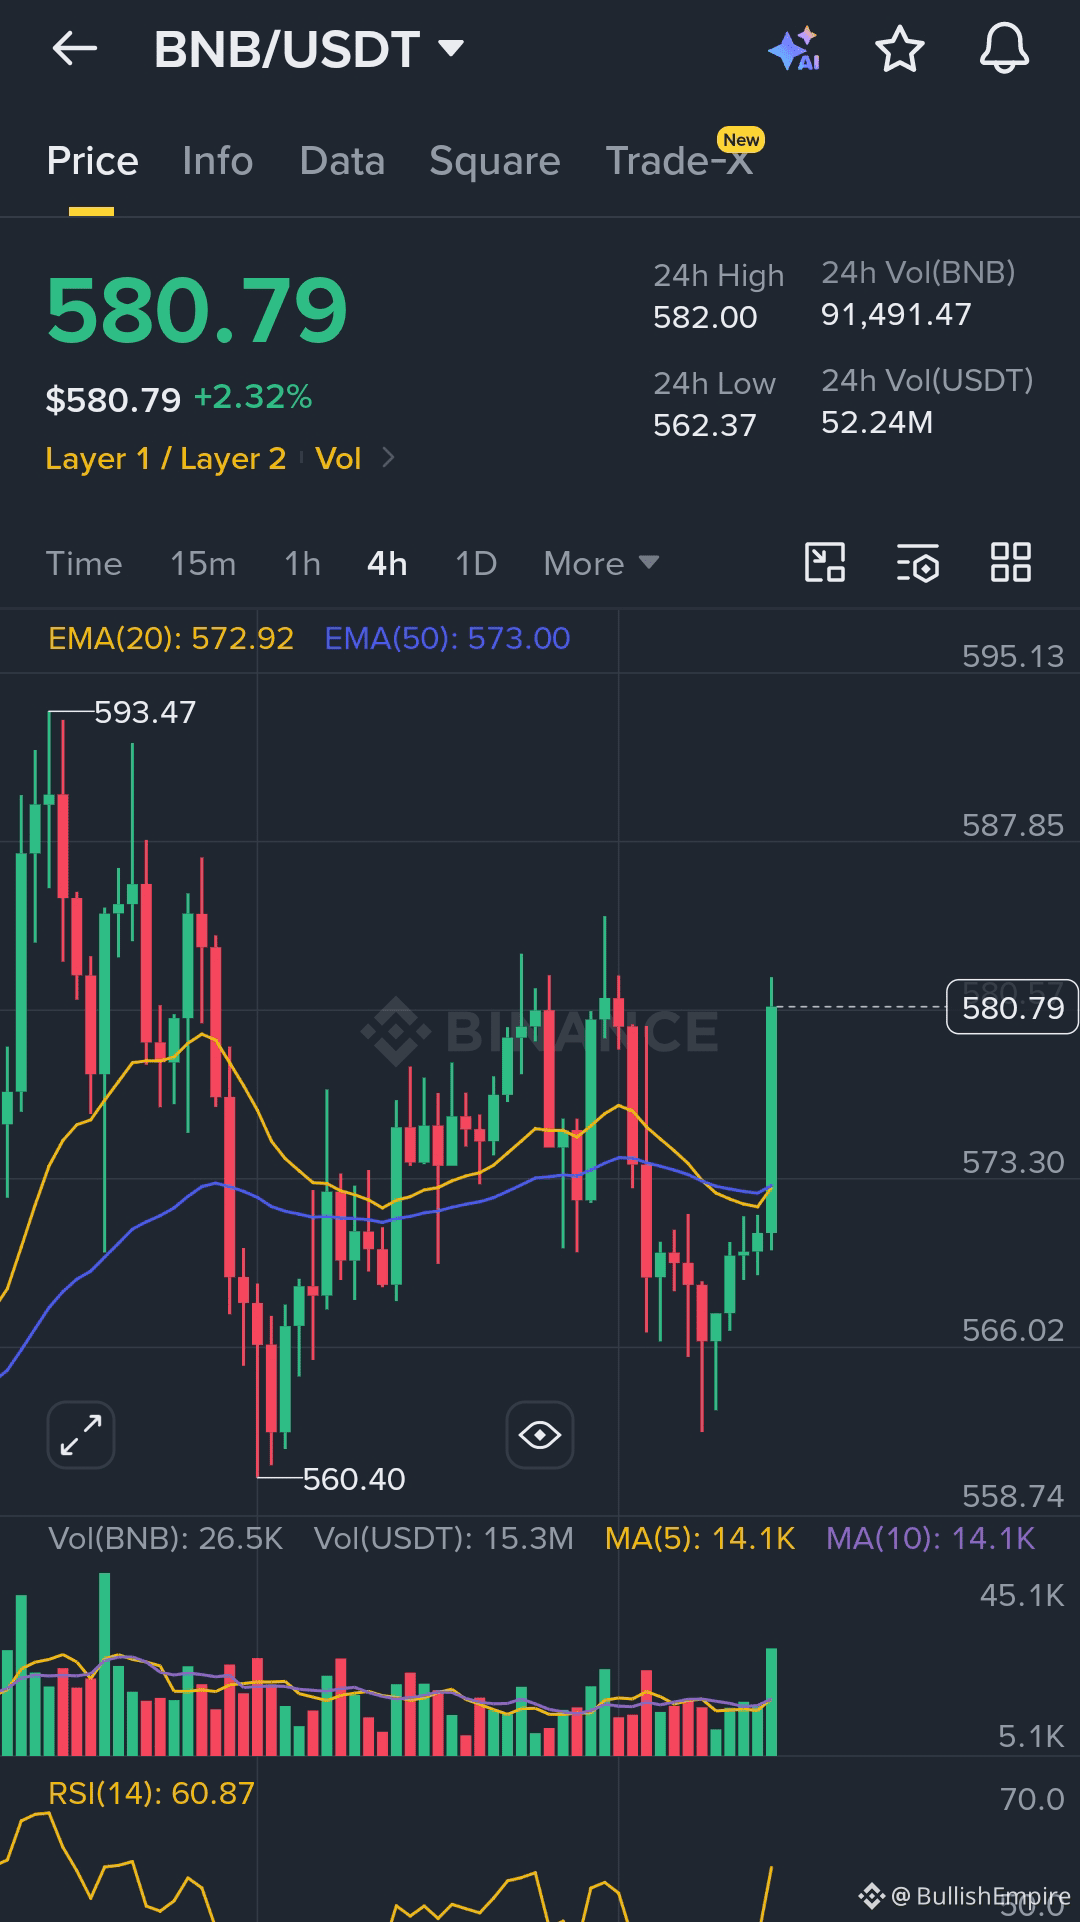The height and width of the screenshot is (1922, 1080).
Task: Tap the large 580.79 price figure
Action: click(x=197, y=311)
